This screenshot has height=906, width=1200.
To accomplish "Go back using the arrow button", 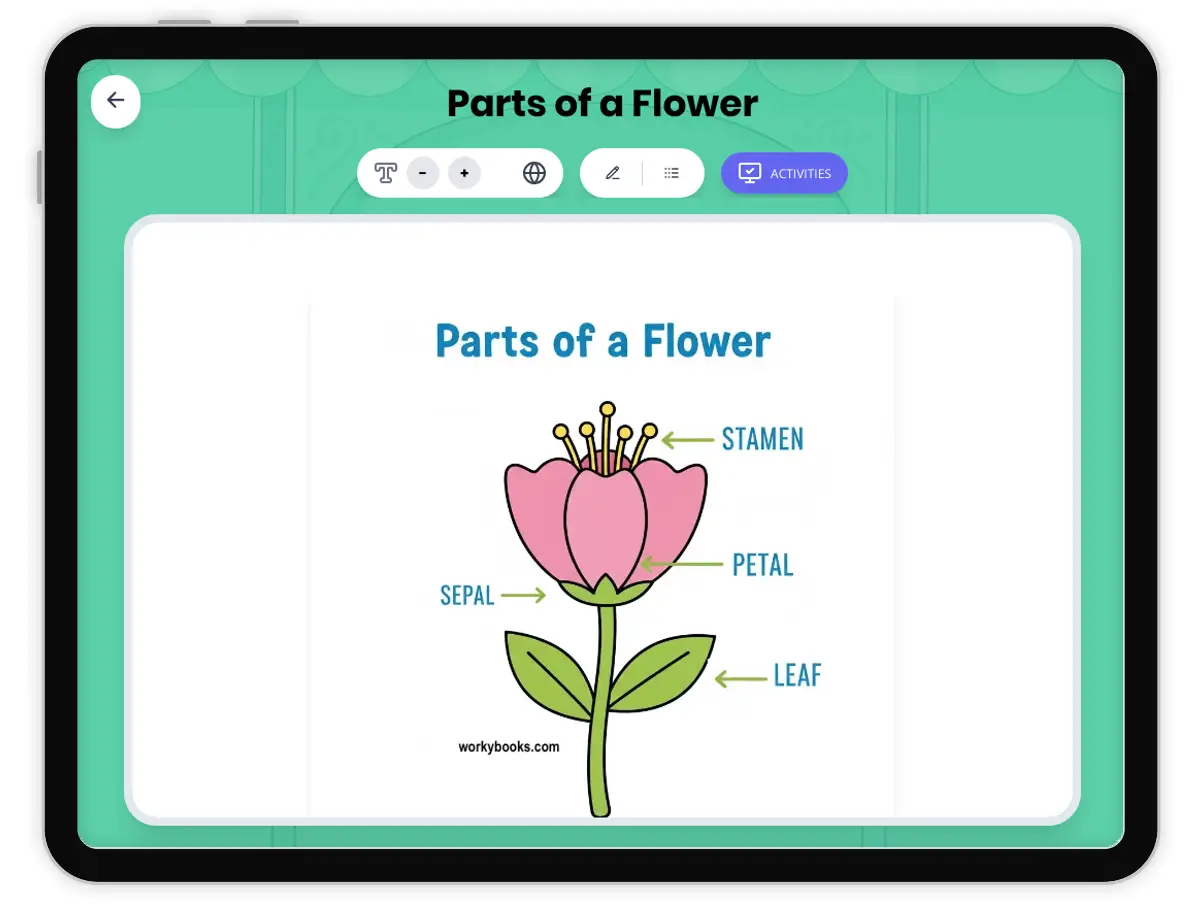I will (116, 101).
